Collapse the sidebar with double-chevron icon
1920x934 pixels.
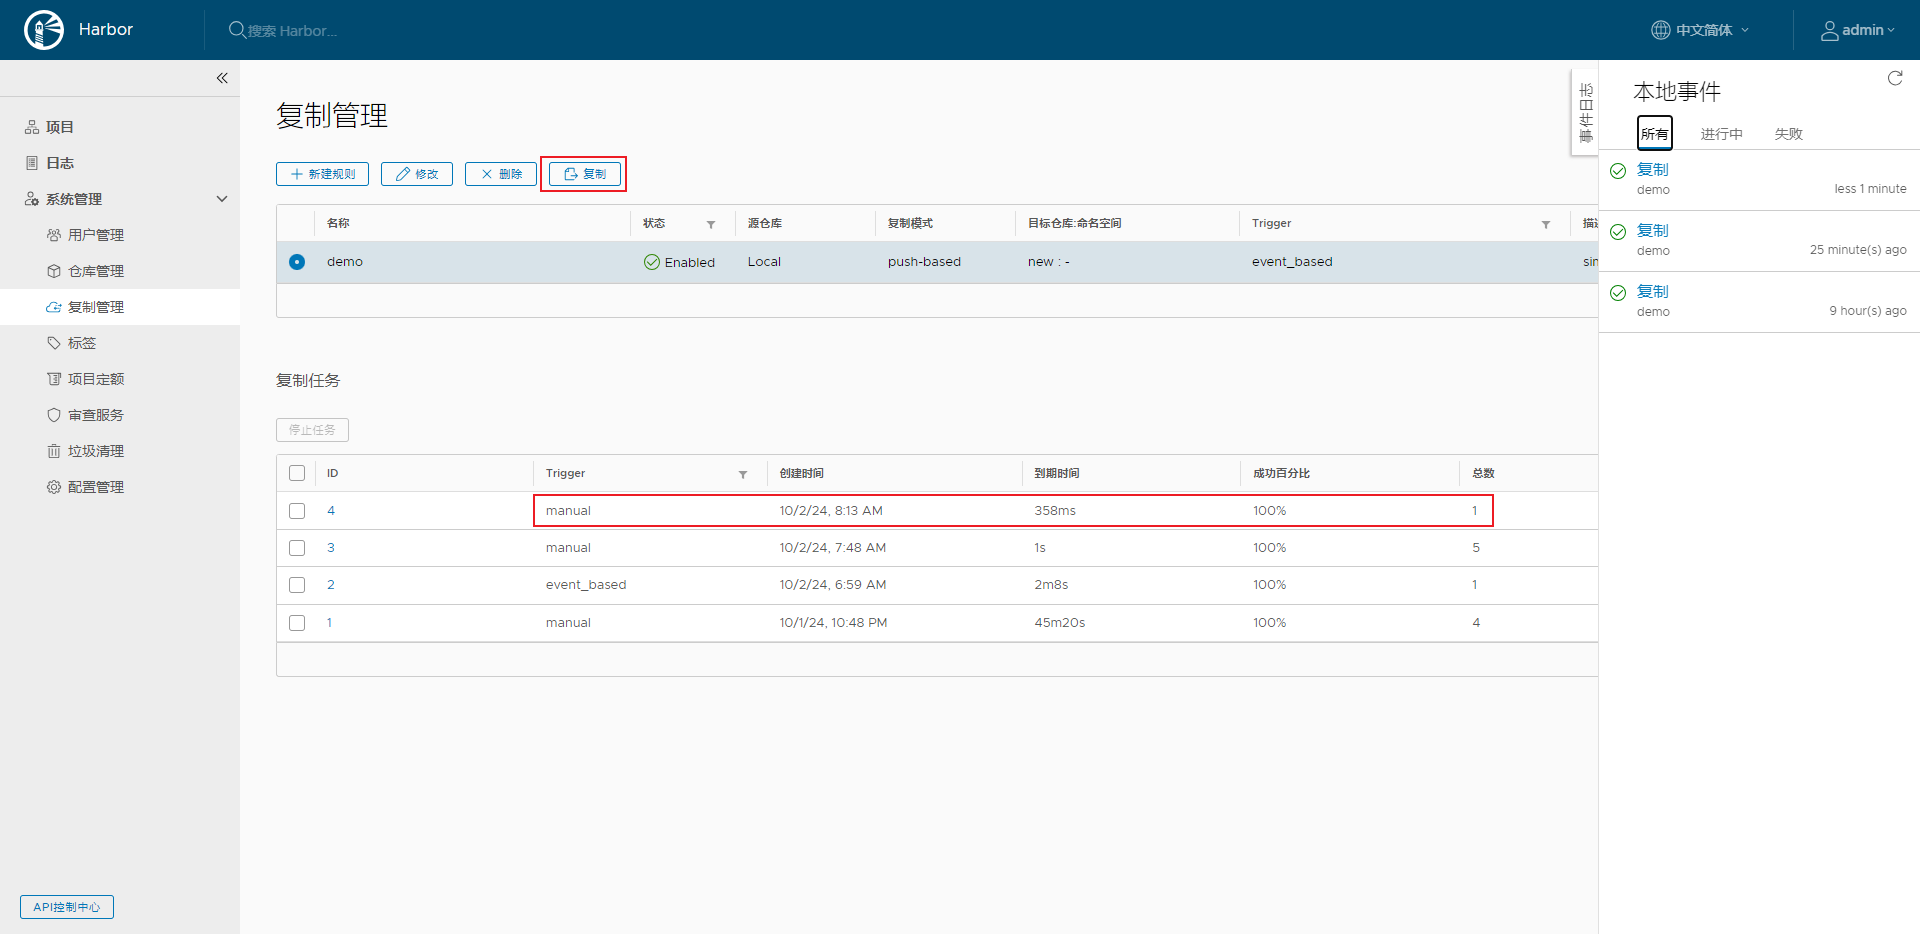pyautogui.click(x=222, y=78)
